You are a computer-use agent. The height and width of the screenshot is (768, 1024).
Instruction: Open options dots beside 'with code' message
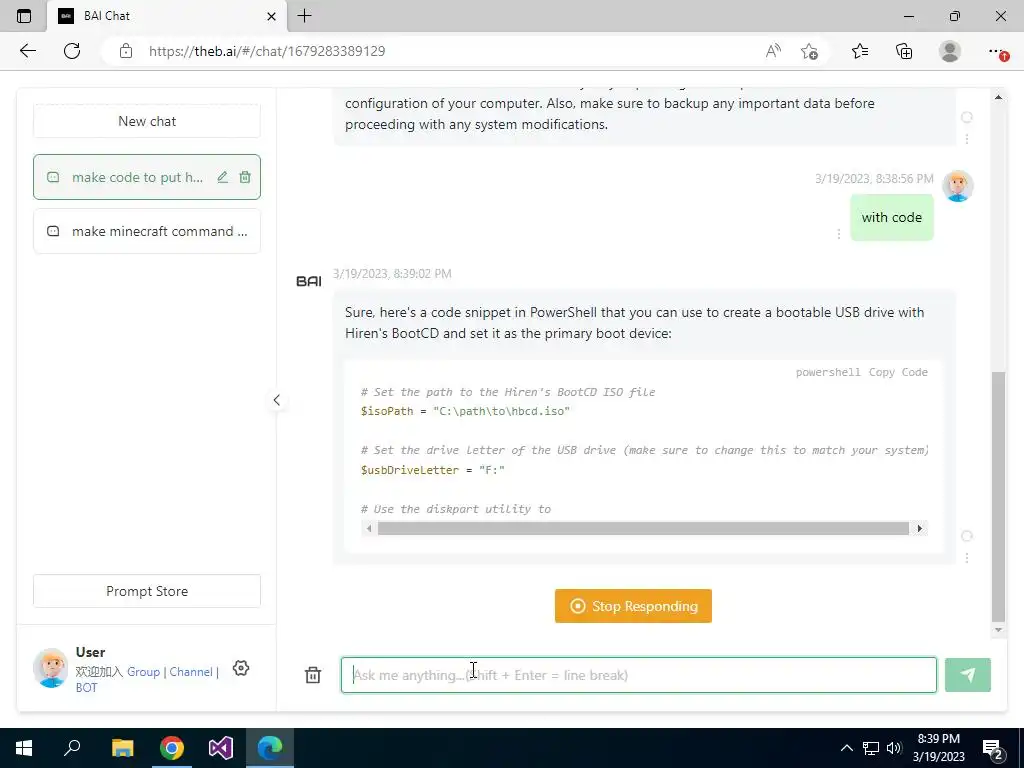pyautogui.click(x=839, y=233)
